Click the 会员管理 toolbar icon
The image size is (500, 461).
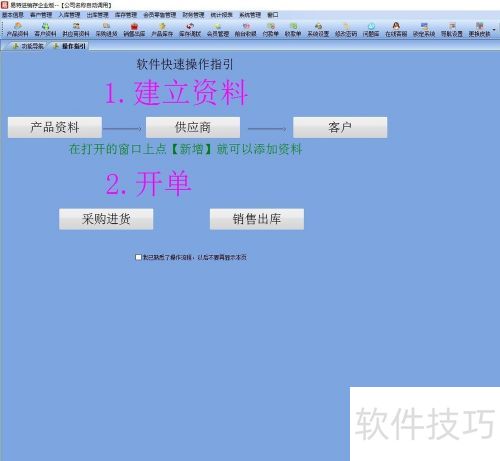click(x=218, y=29)
